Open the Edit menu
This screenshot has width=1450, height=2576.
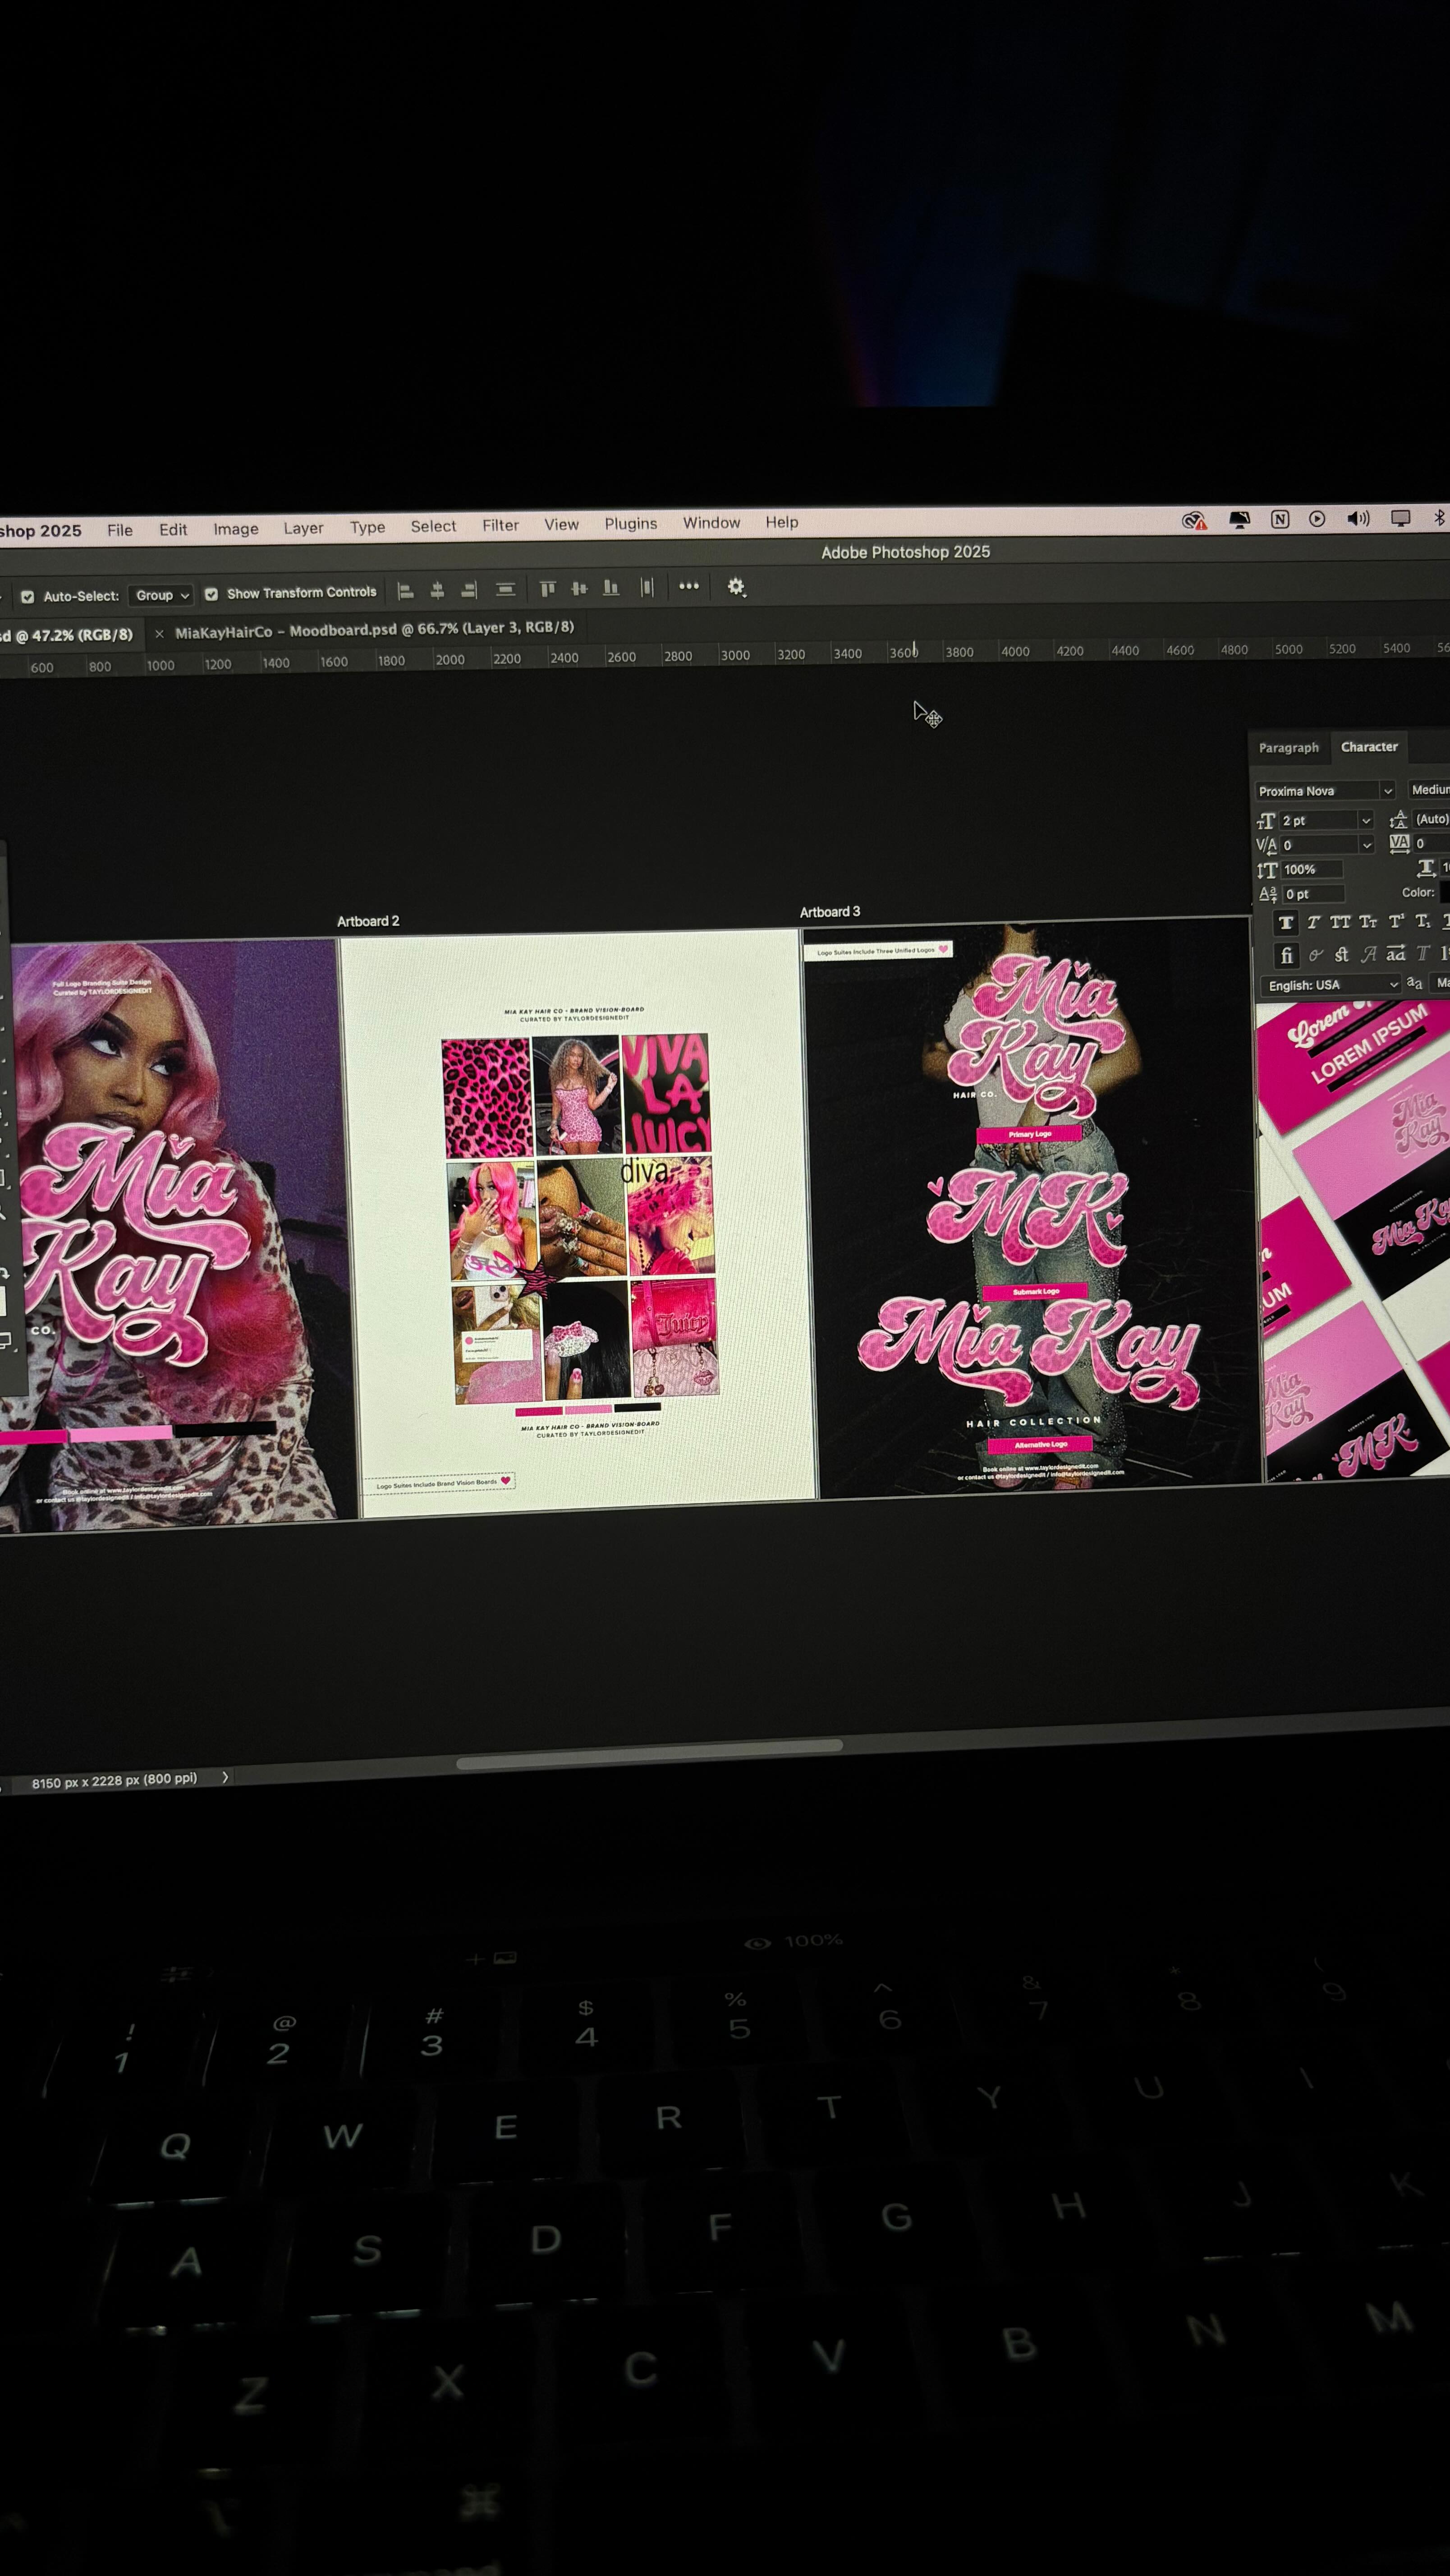pyautogui.click(x=173, y=529)
